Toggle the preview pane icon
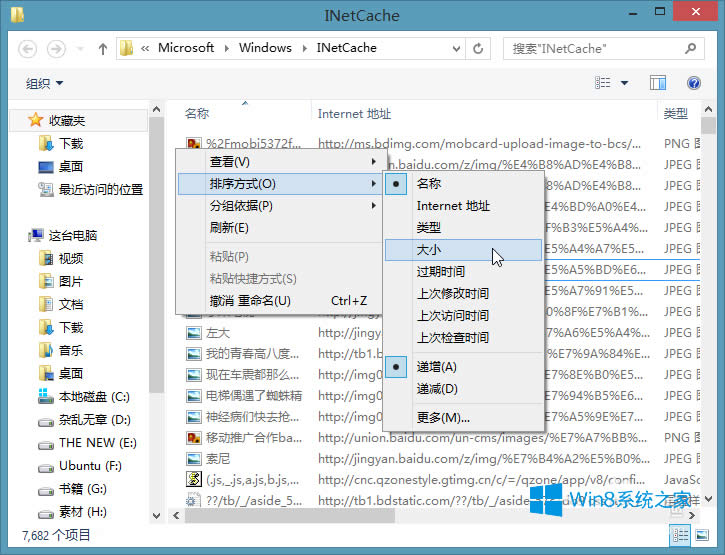The image size is (725, 555). coord(657,83)
